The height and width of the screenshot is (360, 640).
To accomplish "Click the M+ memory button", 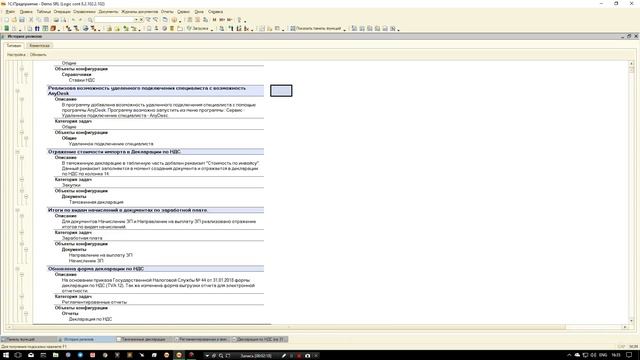I will click(x=222, y=20).
